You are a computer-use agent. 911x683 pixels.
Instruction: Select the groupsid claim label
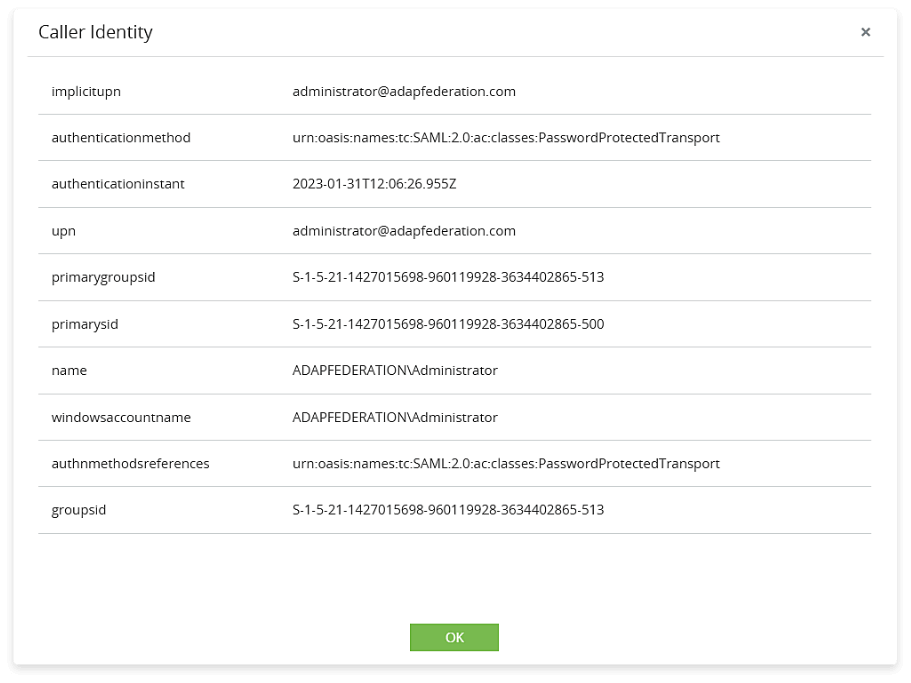[79, 510]
